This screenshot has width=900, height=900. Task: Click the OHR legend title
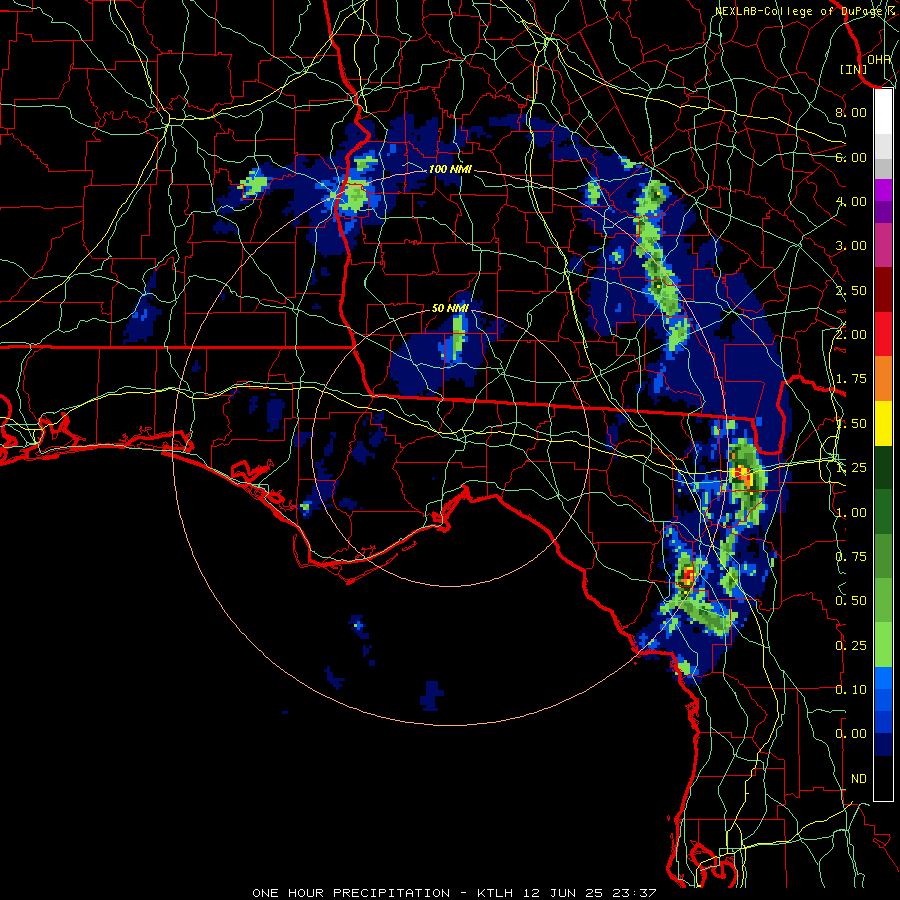coord(879,59)
